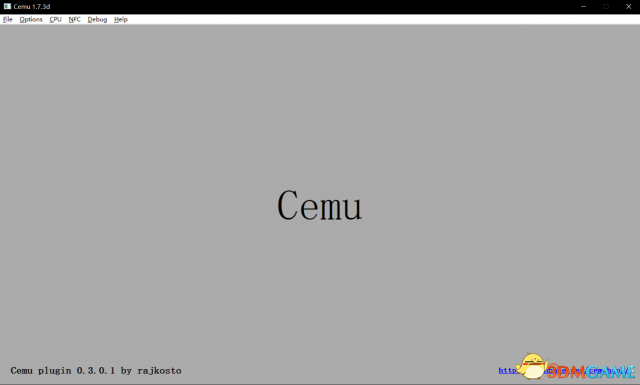Follow the blue http link at bottom right

[x=507, y=370]
